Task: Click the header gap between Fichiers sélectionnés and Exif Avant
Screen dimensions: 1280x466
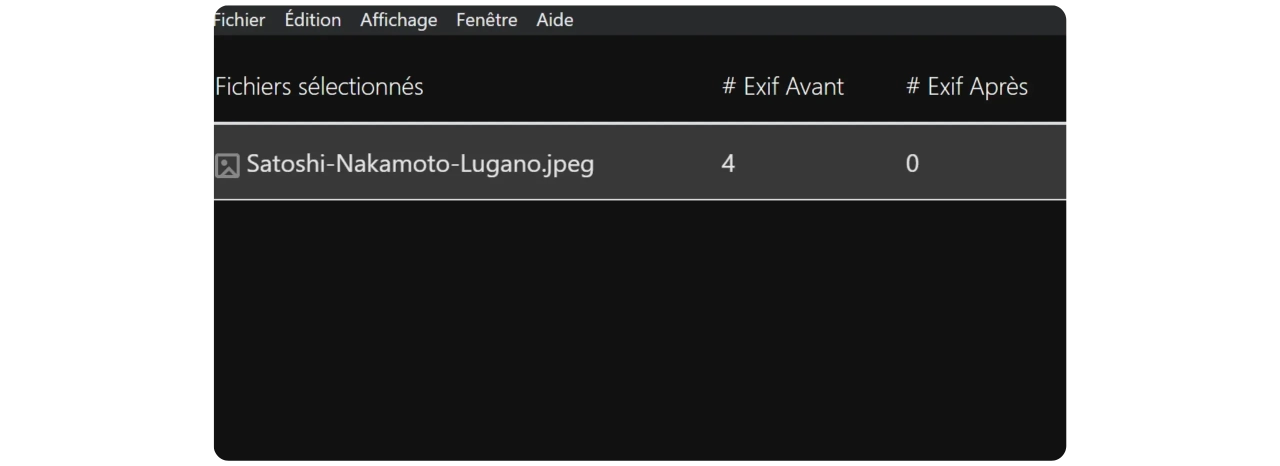Action: [570, 87]
